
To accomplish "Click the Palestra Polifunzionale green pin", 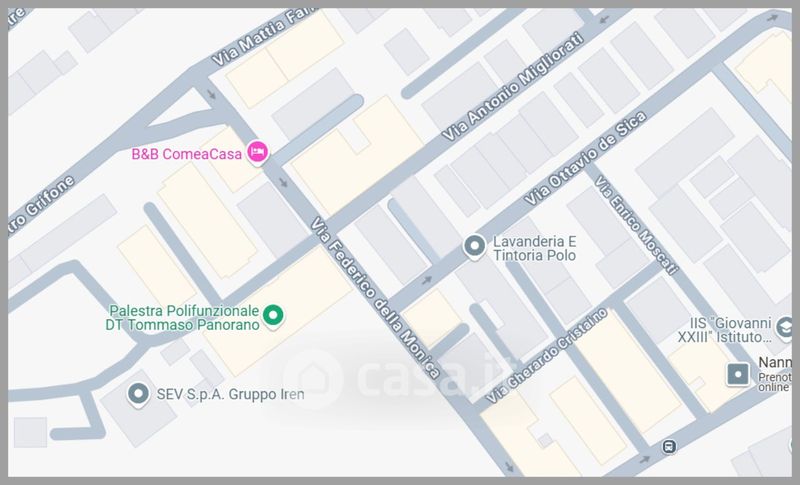I will pos(278,317).
